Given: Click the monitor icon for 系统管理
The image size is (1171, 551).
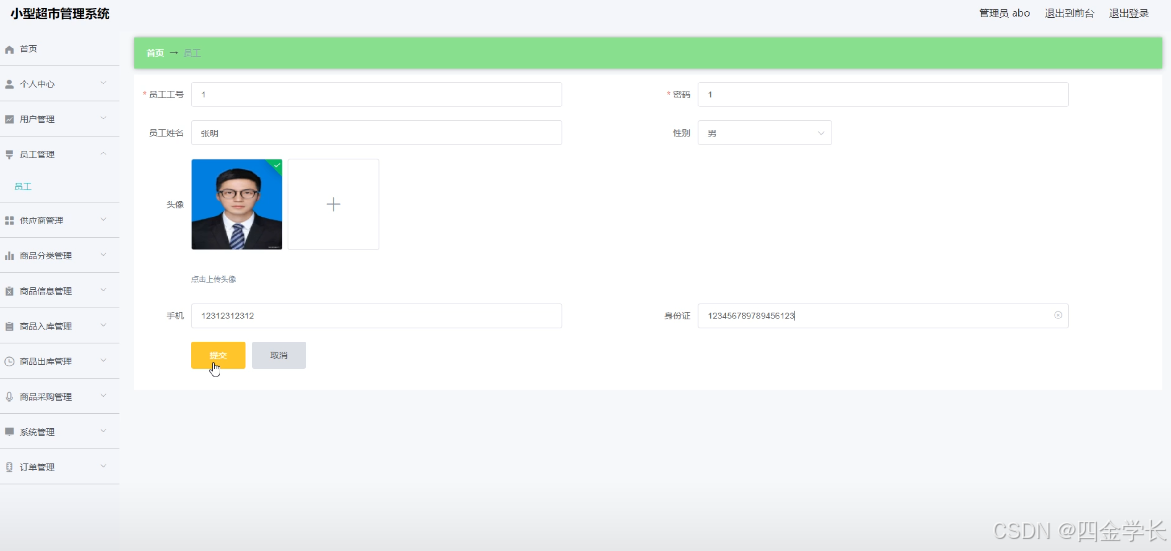Looking at the screenshot, I should pyautogui.click(x=10, y=432).
